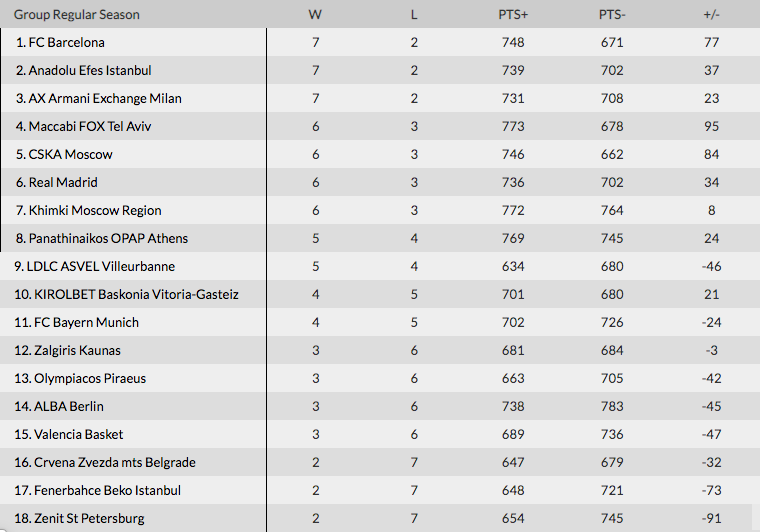760x532 pixels.
Task: Click Zenit St Petersburg team name
Action: pyautogui.click(x=85, y=519)
